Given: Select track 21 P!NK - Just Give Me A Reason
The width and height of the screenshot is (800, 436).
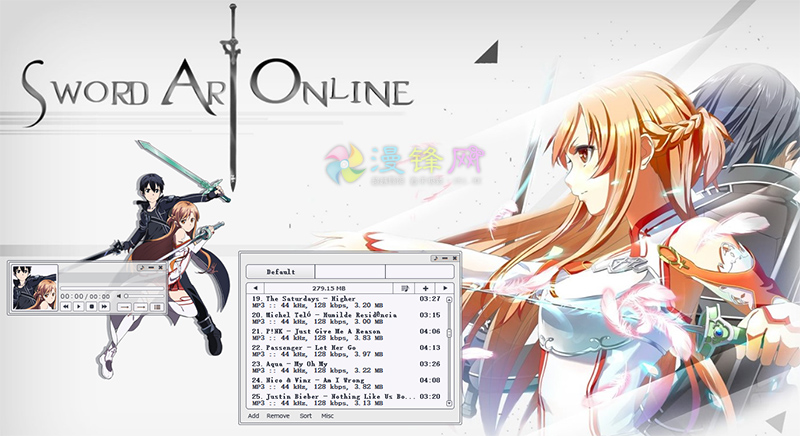Looking at the screenshot, I should (346, 335).
